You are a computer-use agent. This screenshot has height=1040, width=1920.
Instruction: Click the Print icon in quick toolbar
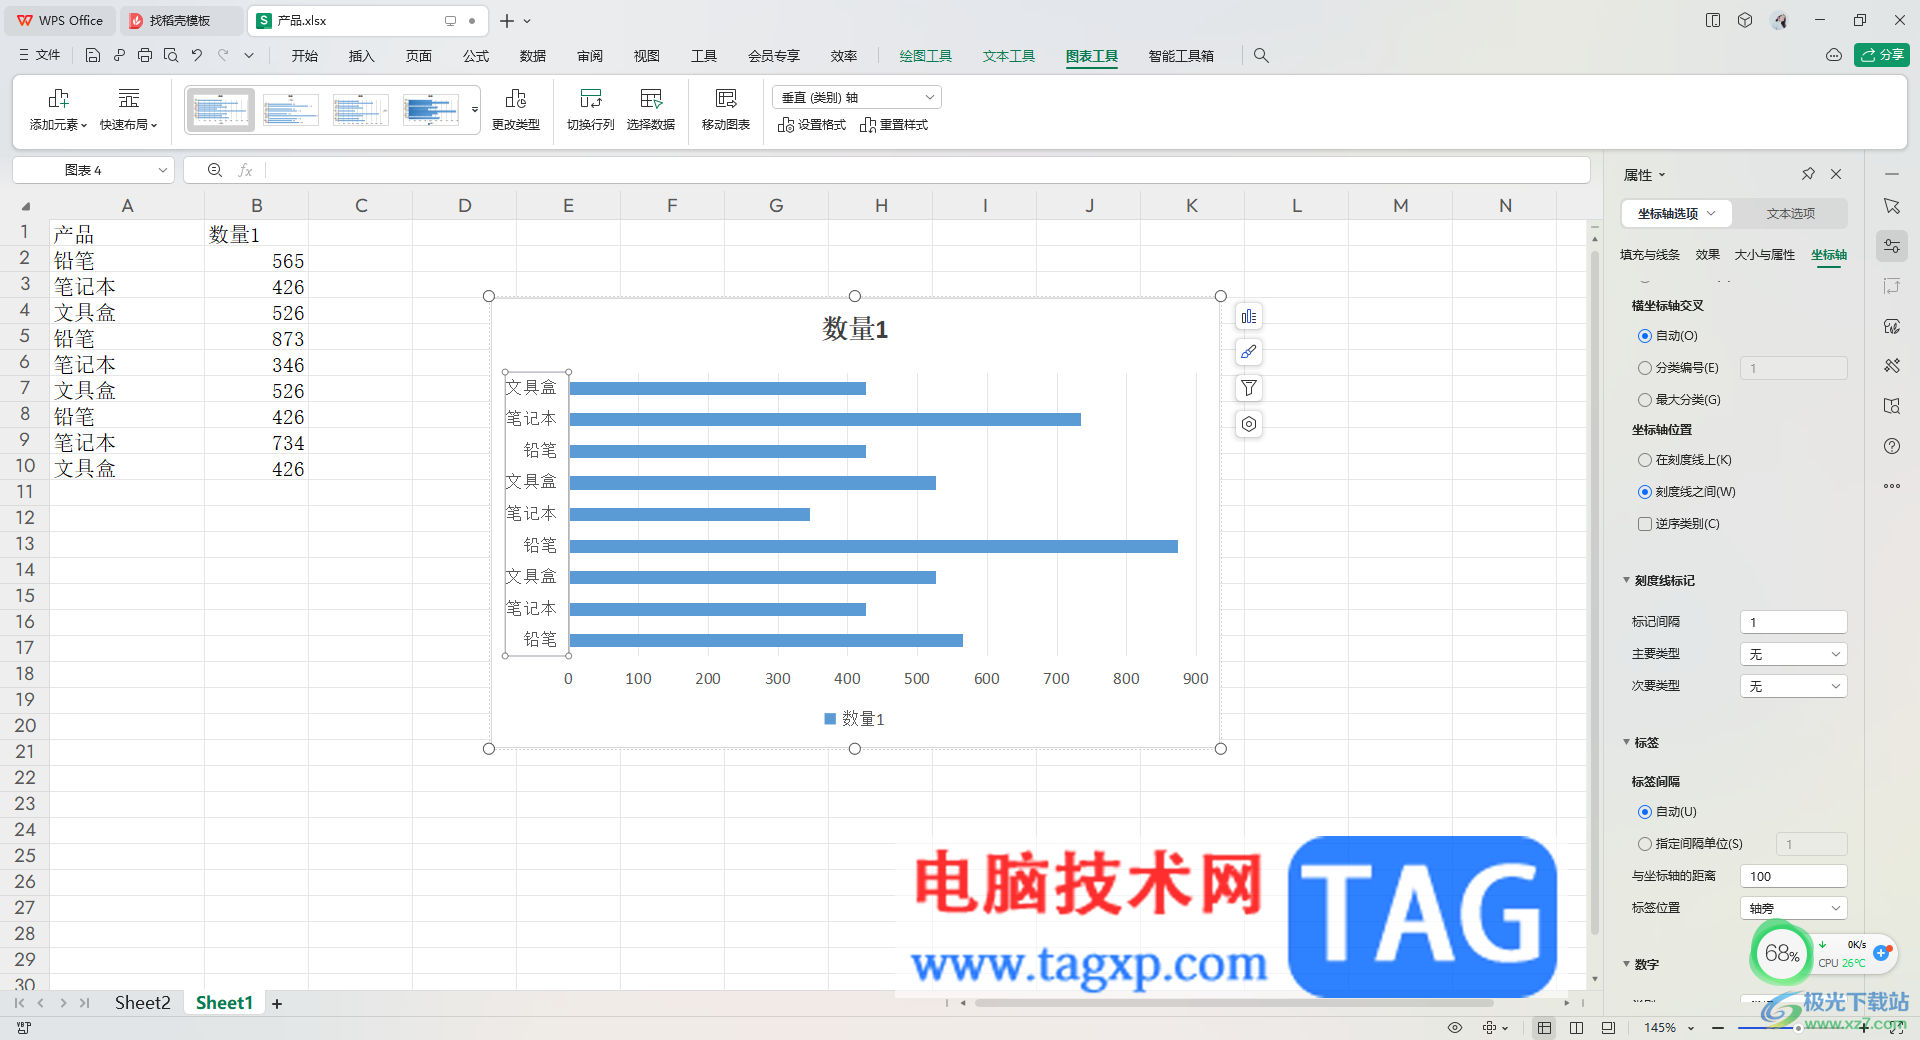(145, 56)
